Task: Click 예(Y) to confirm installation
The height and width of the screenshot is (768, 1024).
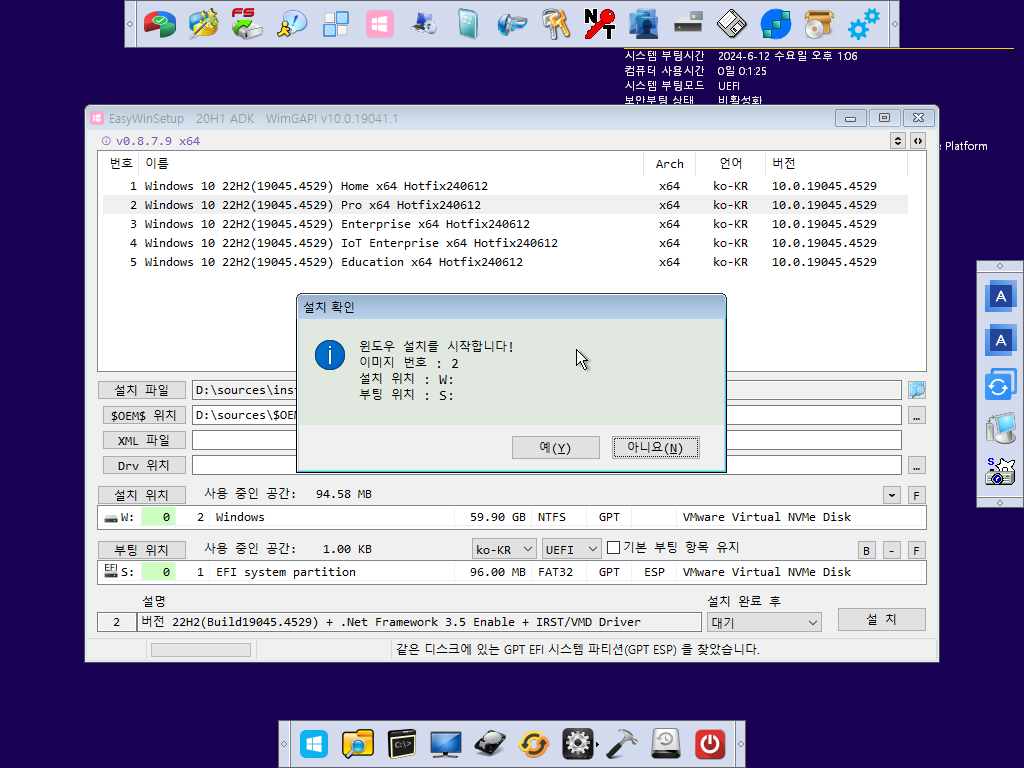Action: 555,447
